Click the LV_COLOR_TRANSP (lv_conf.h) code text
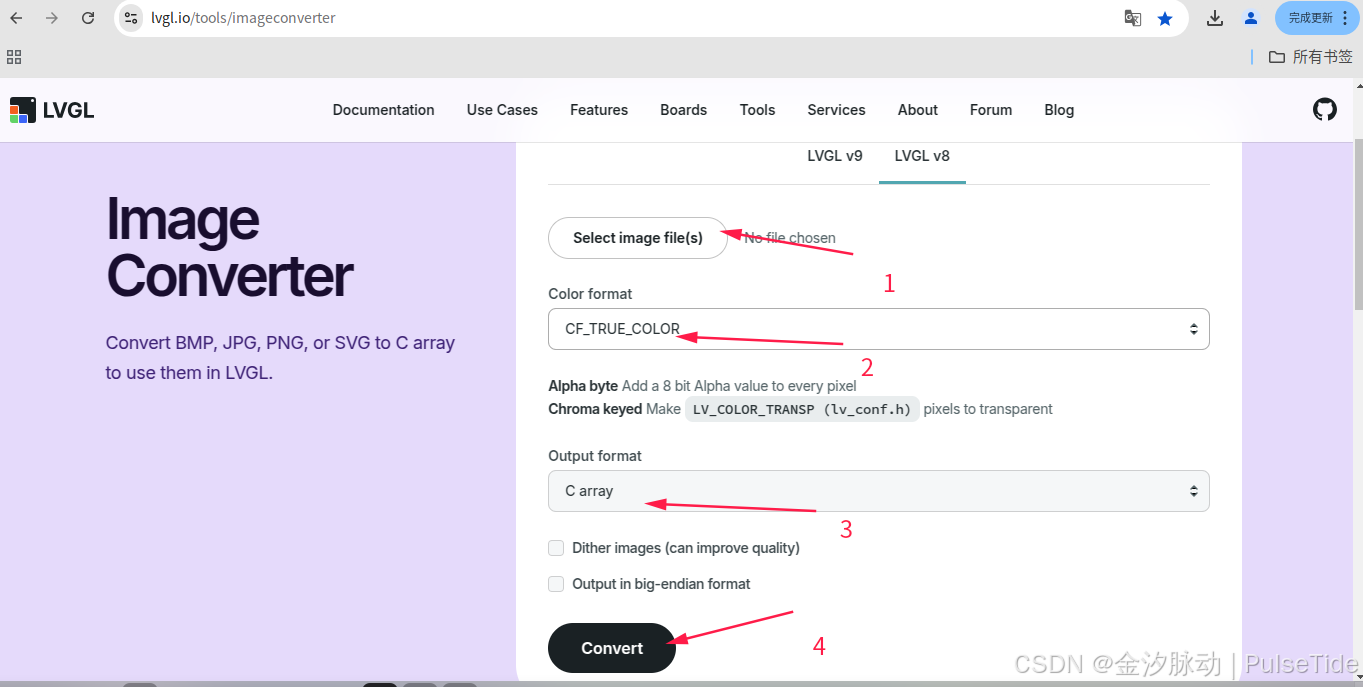Image resolution: width=1363 pixels, height=687 pixels. click(x=802, y=409)
